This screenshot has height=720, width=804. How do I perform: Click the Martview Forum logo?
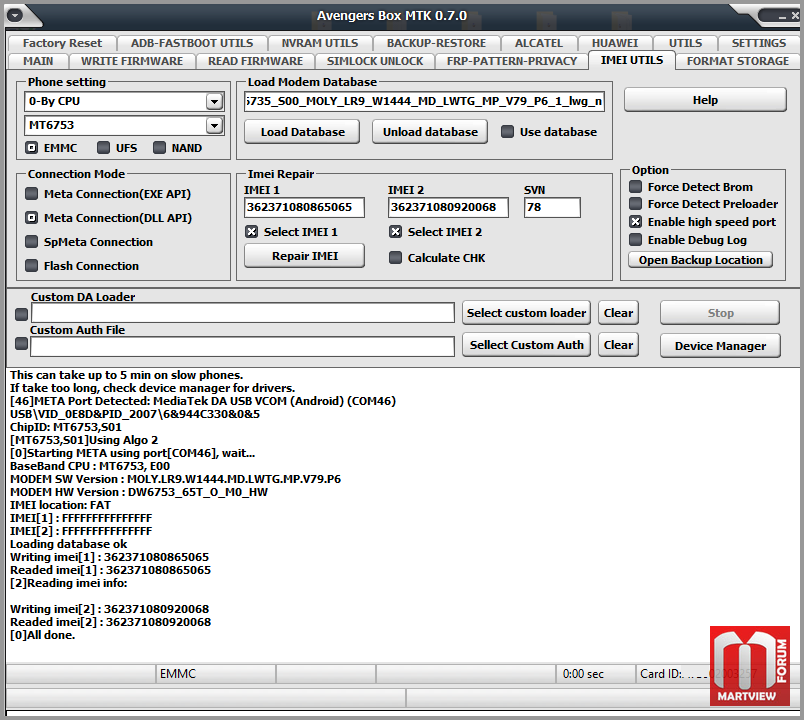tap(749, 666)
